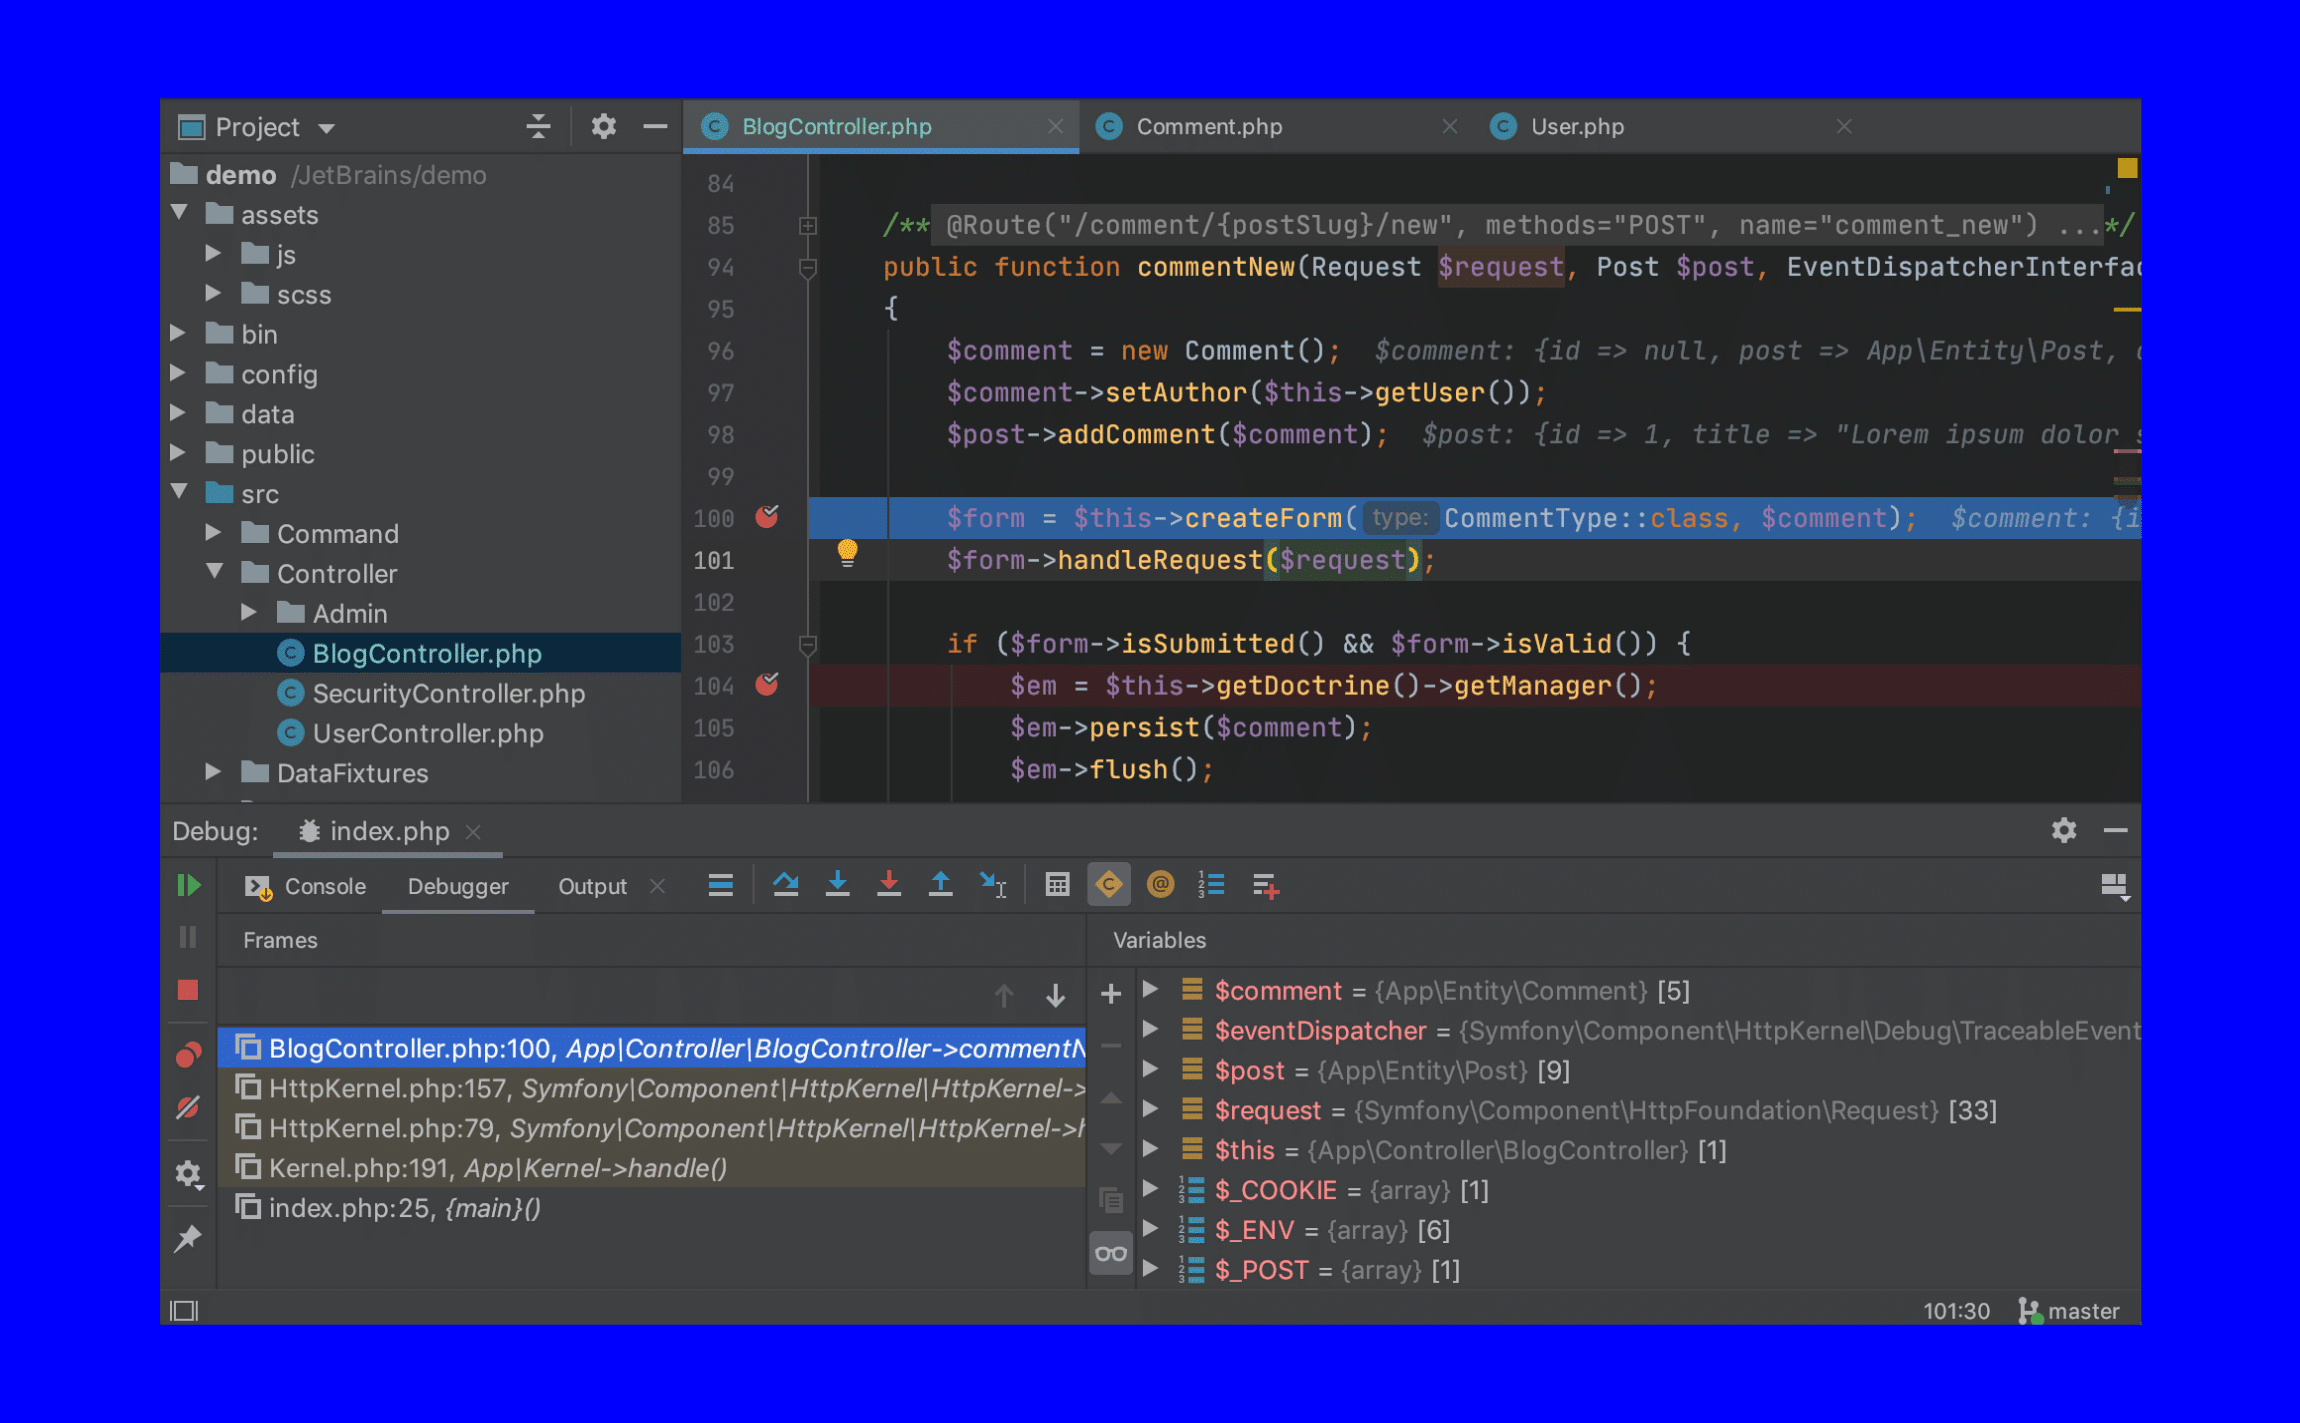Toggle sort variables alphabetically numbered list icon
The image size is (2300, 1423).
[1211, 884]
